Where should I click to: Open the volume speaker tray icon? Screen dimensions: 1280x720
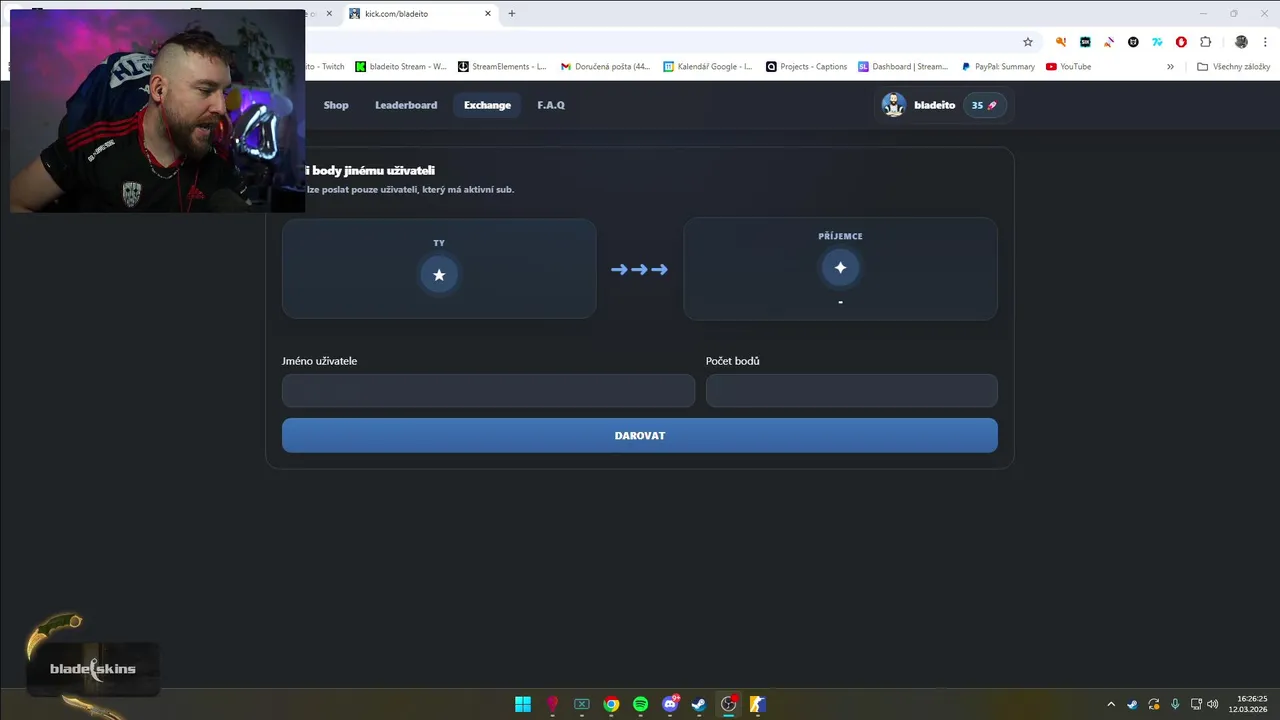click(x=1212, y=704)
